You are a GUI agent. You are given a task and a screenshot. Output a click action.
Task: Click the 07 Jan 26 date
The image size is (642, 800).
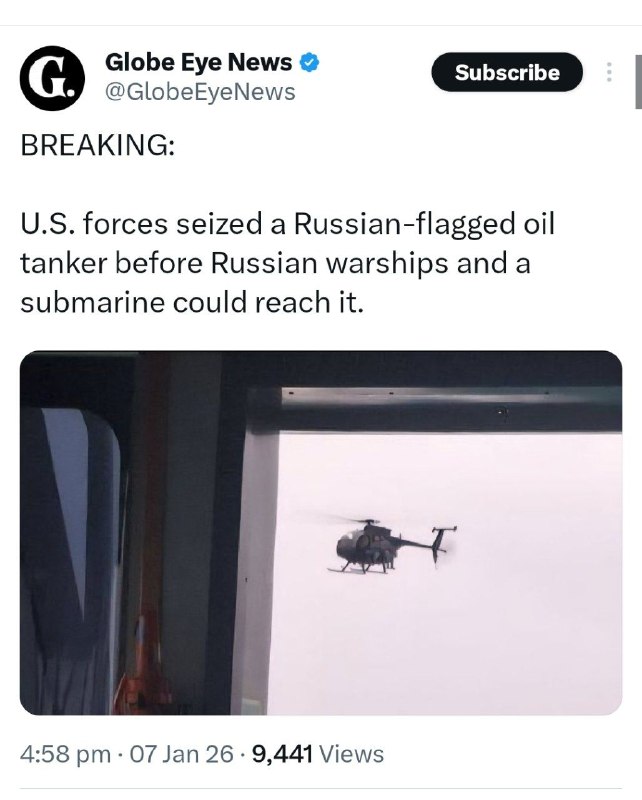(181, 754)
